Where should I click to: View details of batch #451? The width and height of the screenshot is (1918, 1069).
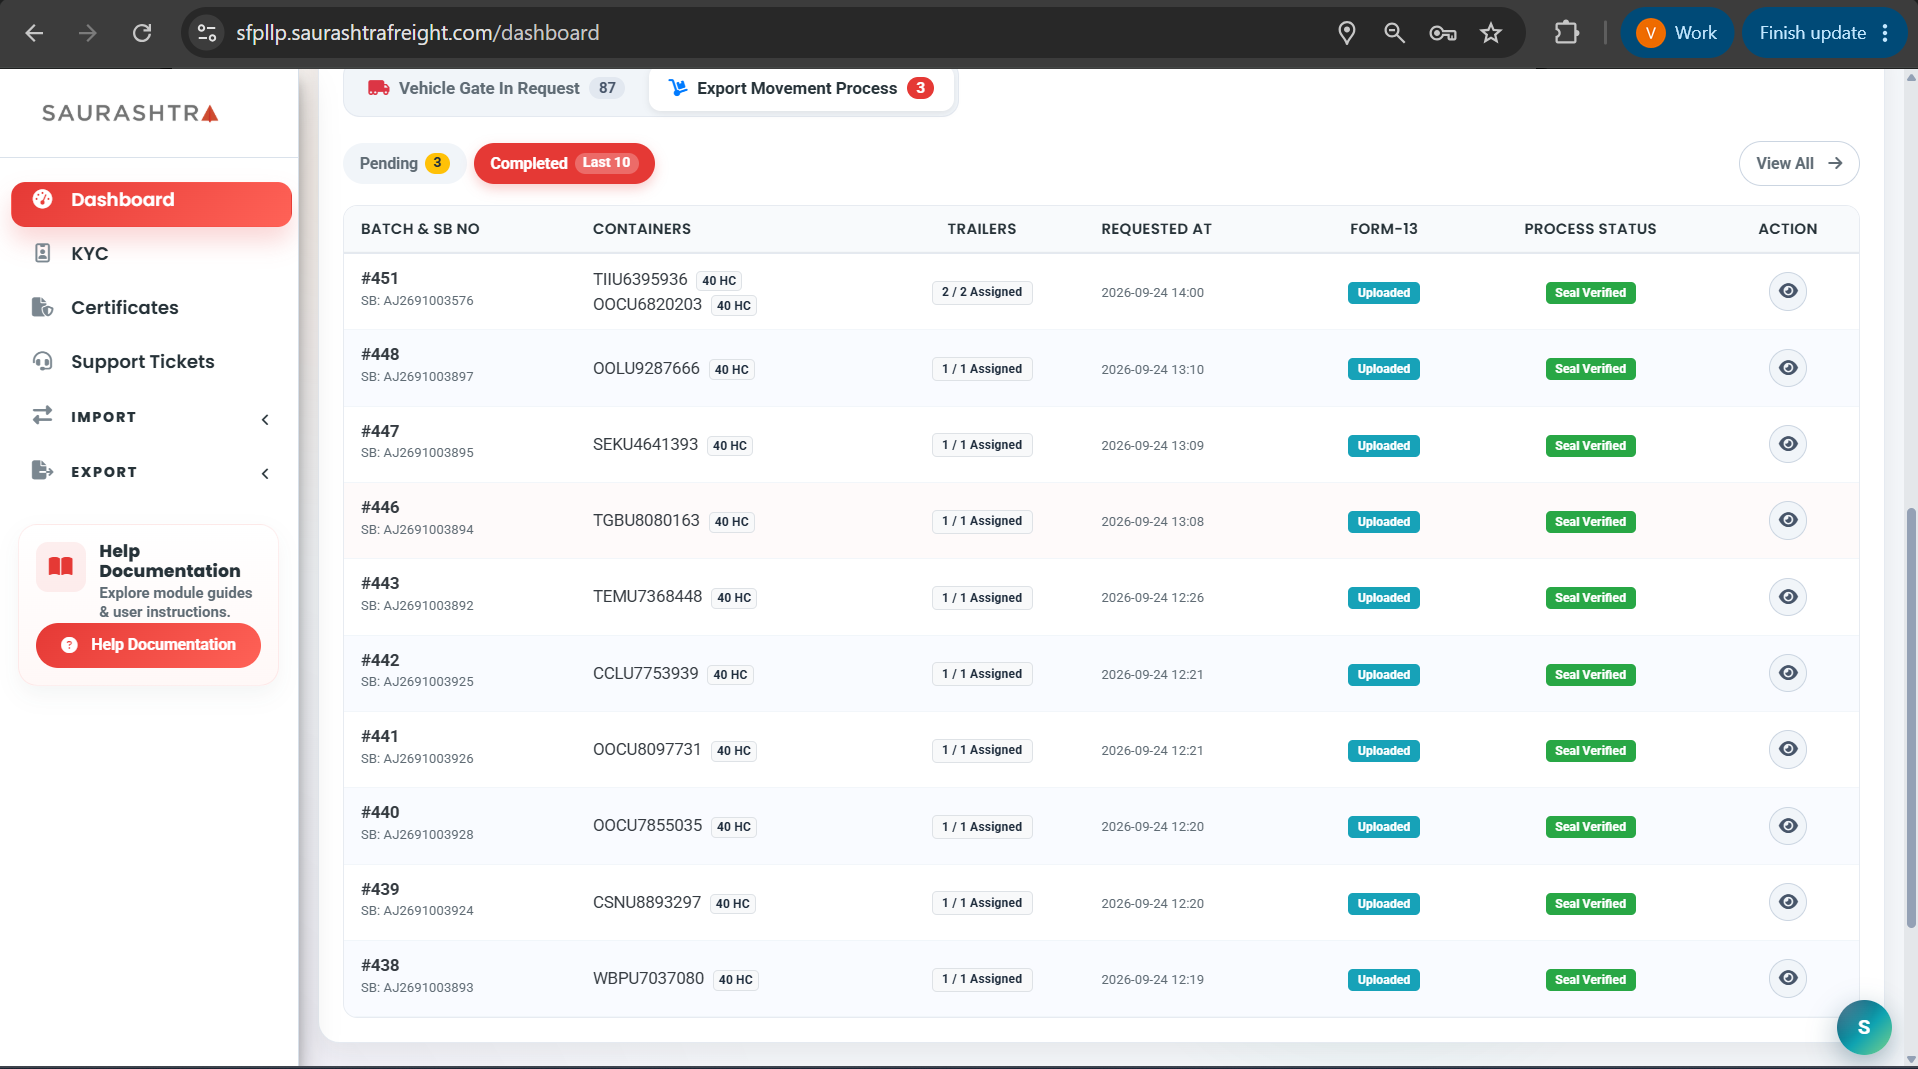click(x=1788, y=291)
